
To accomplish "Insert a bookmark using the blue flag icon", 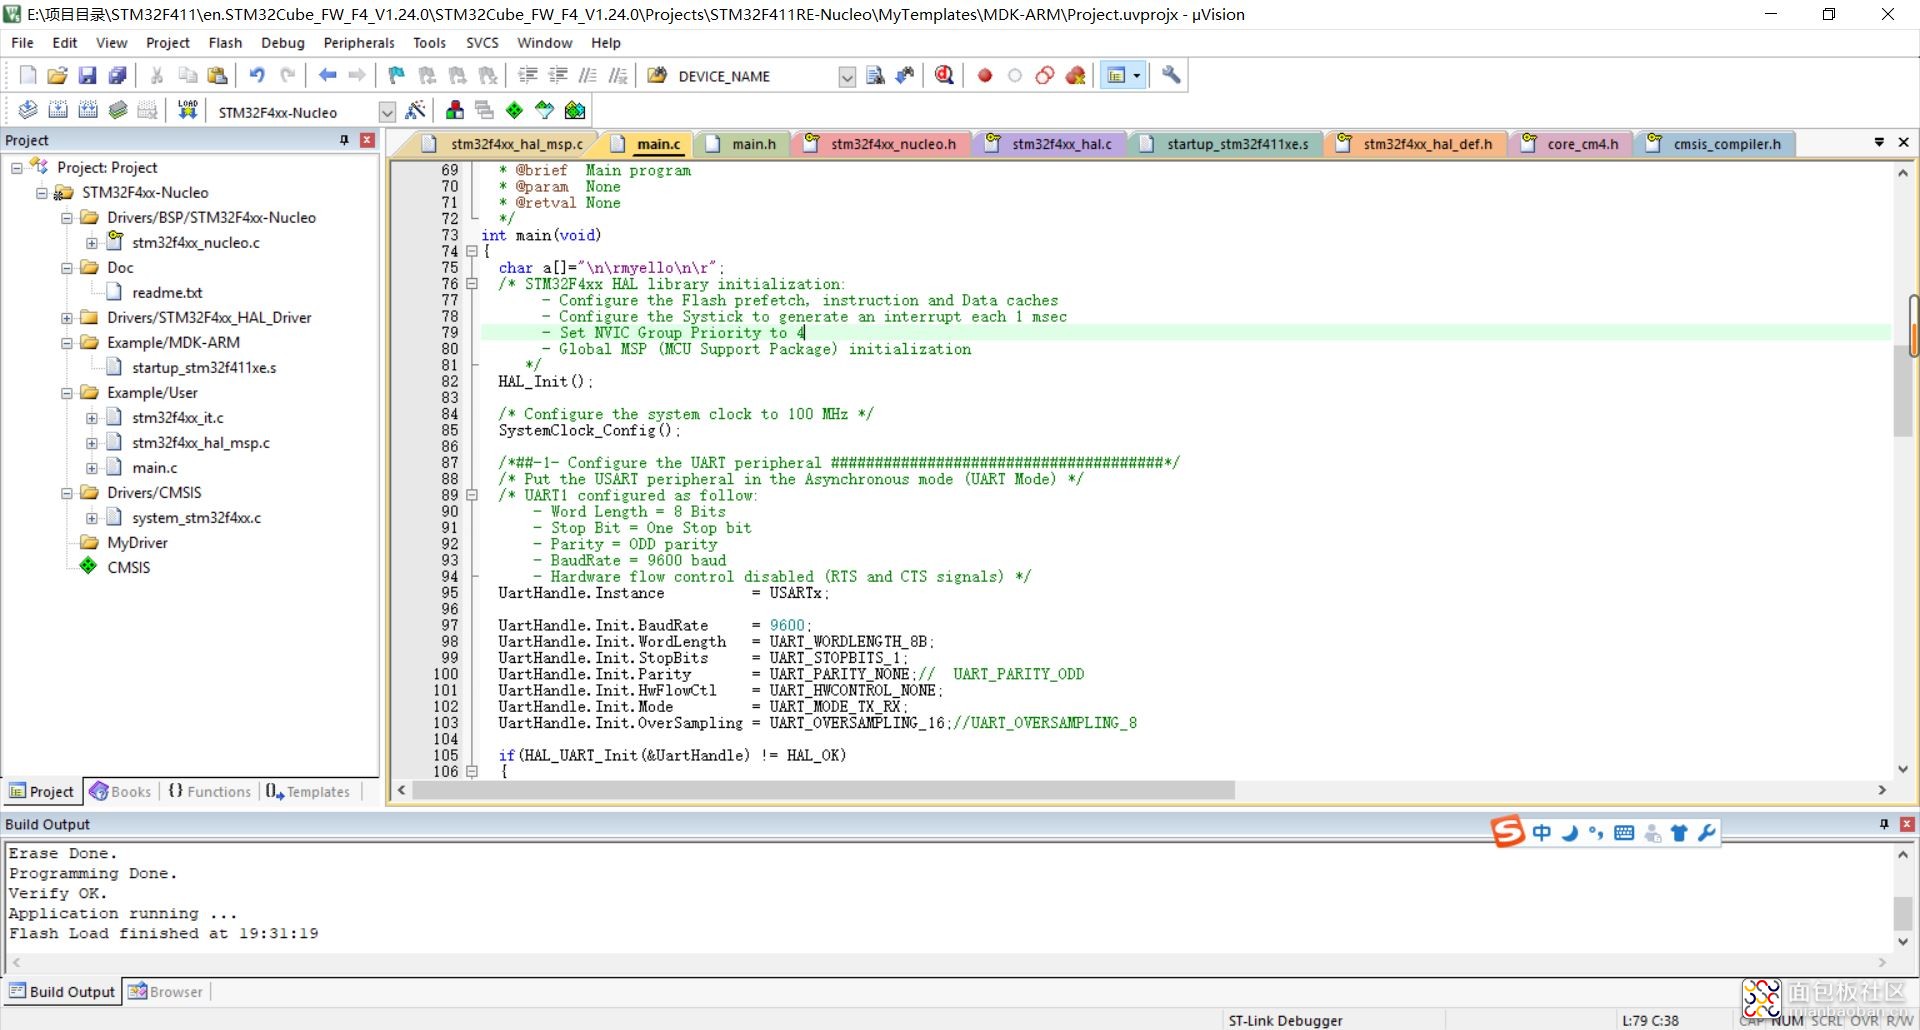I will pyautogui.click(x=397, y=75).
